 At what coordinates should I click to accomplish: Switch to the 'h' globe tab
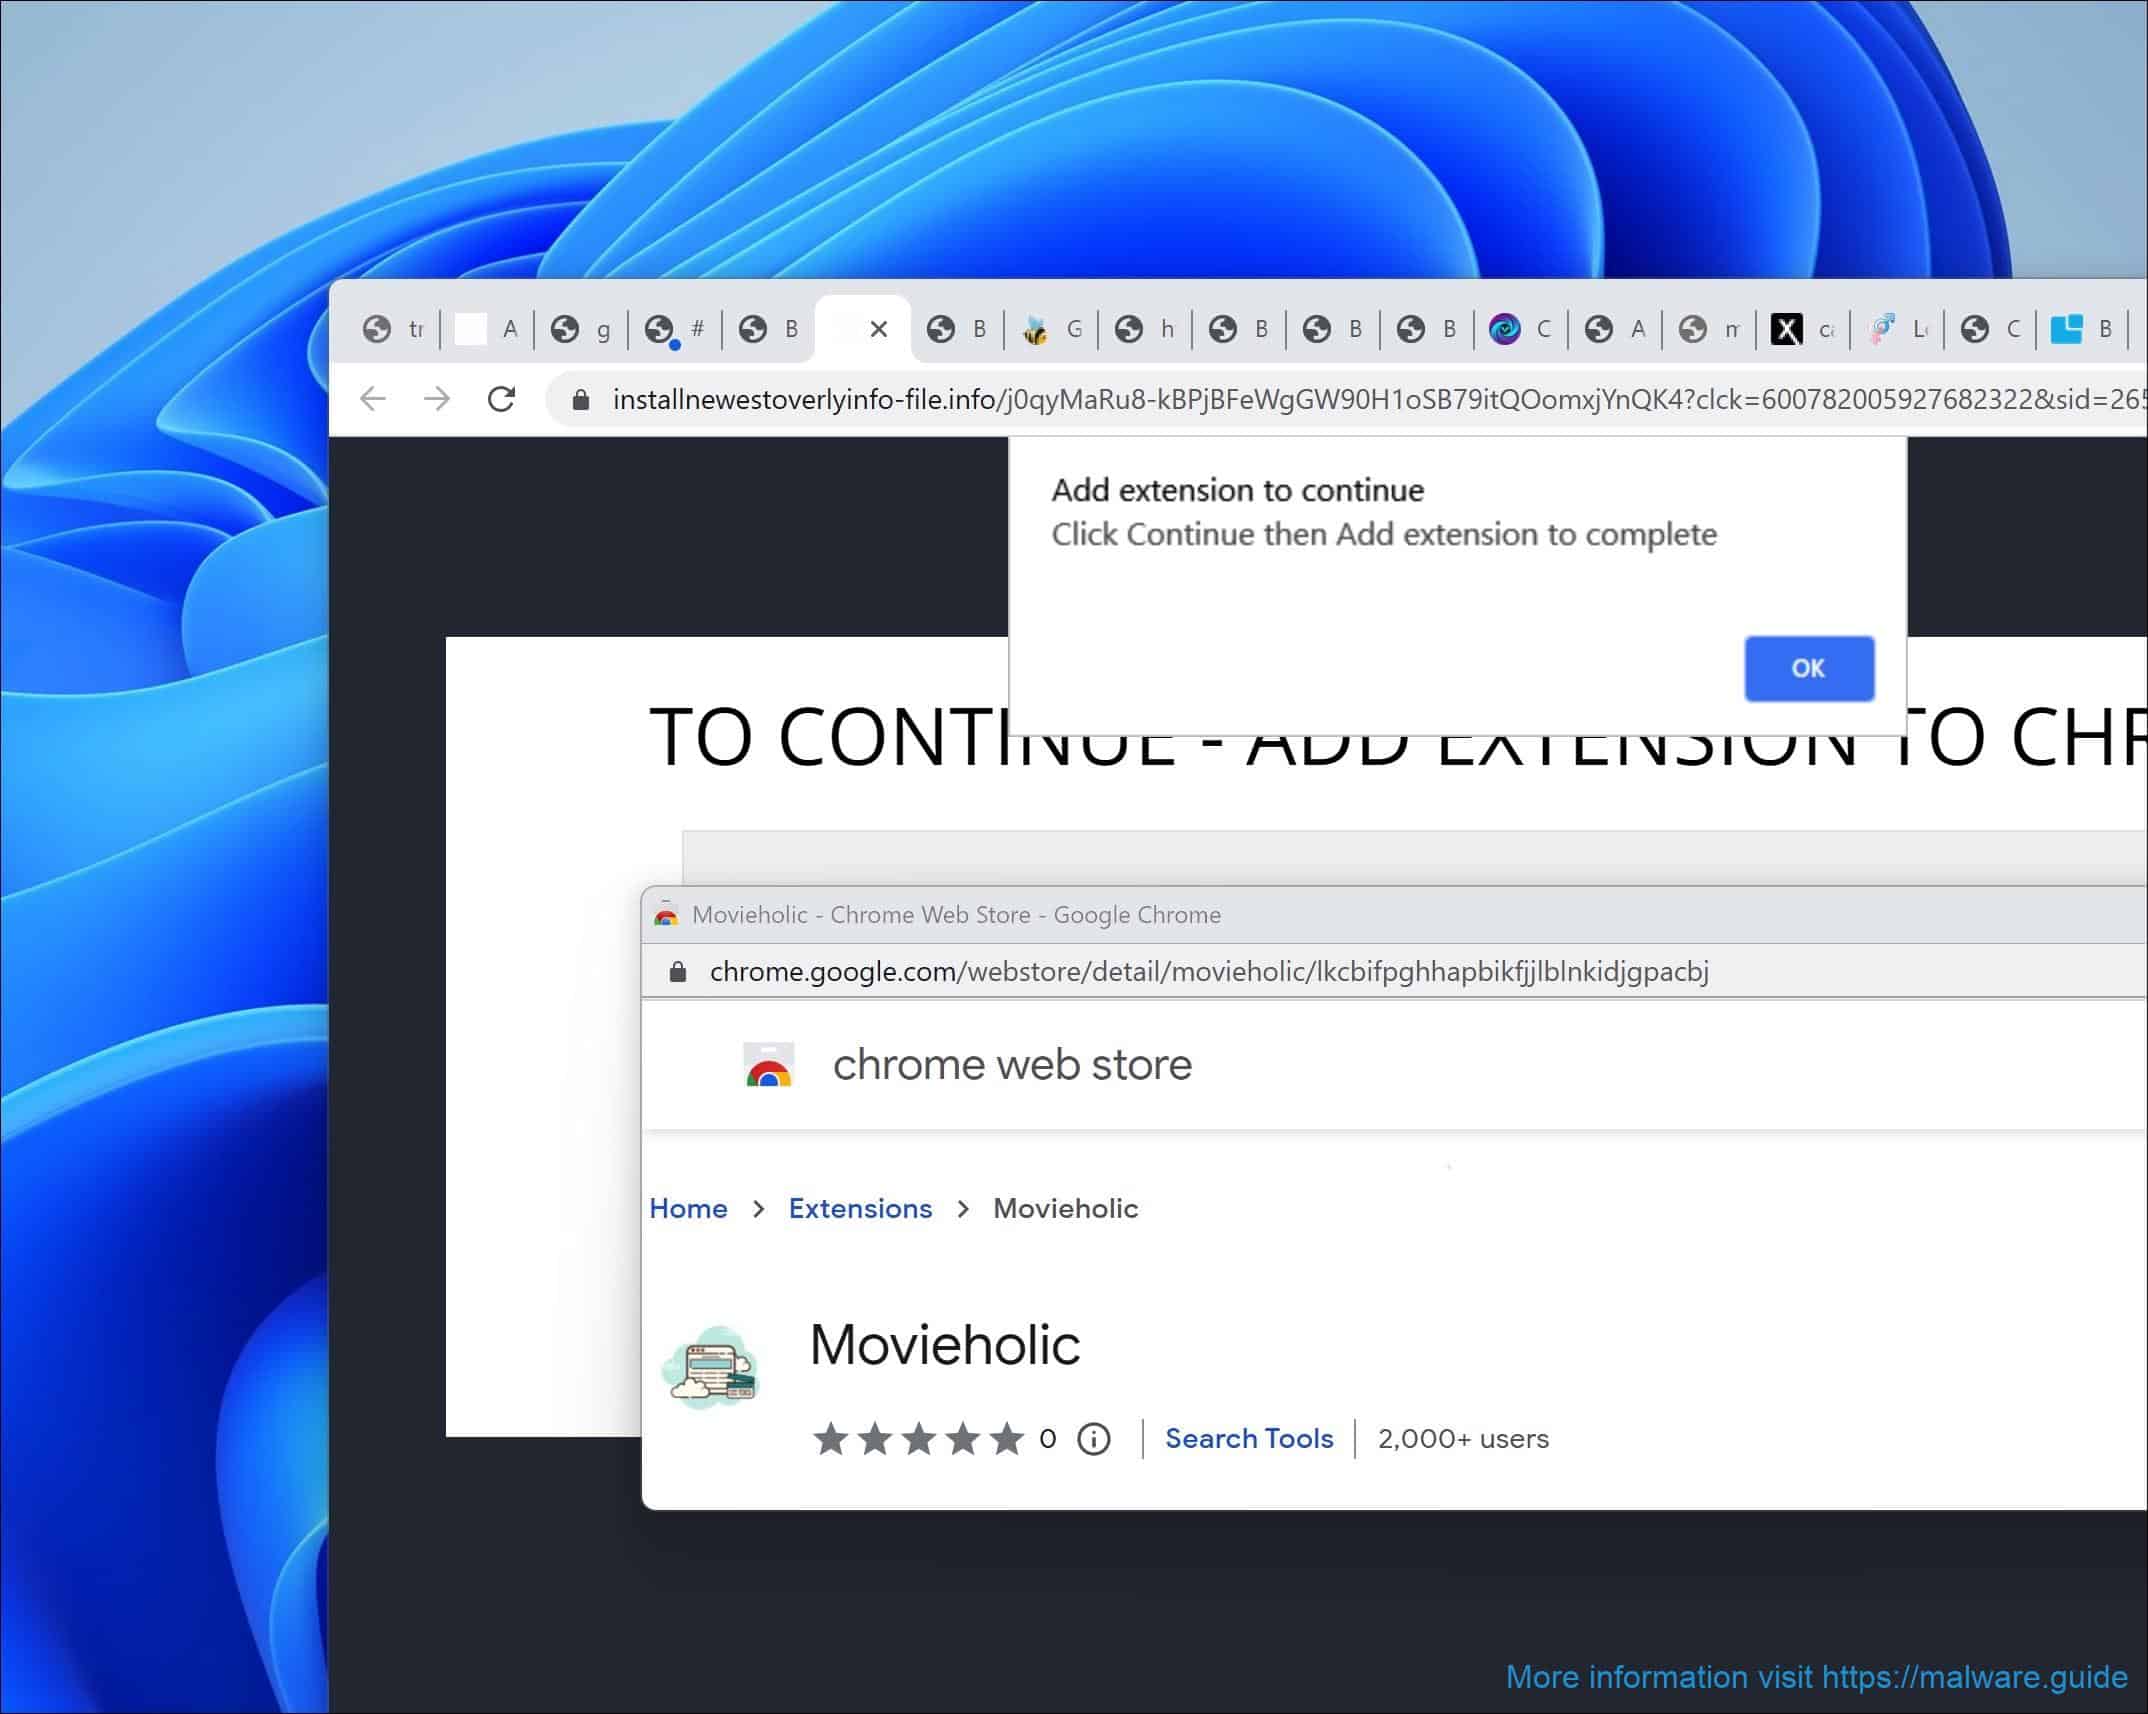pos(1146,329)
